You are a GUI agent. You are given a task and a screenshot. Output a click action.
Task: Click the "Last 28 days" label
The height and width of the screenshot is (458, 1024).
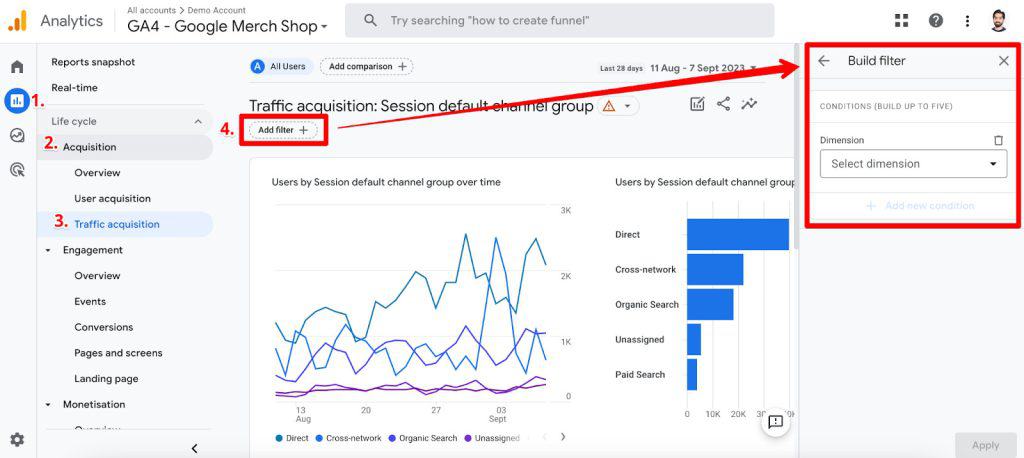click(x=621, y=68)
